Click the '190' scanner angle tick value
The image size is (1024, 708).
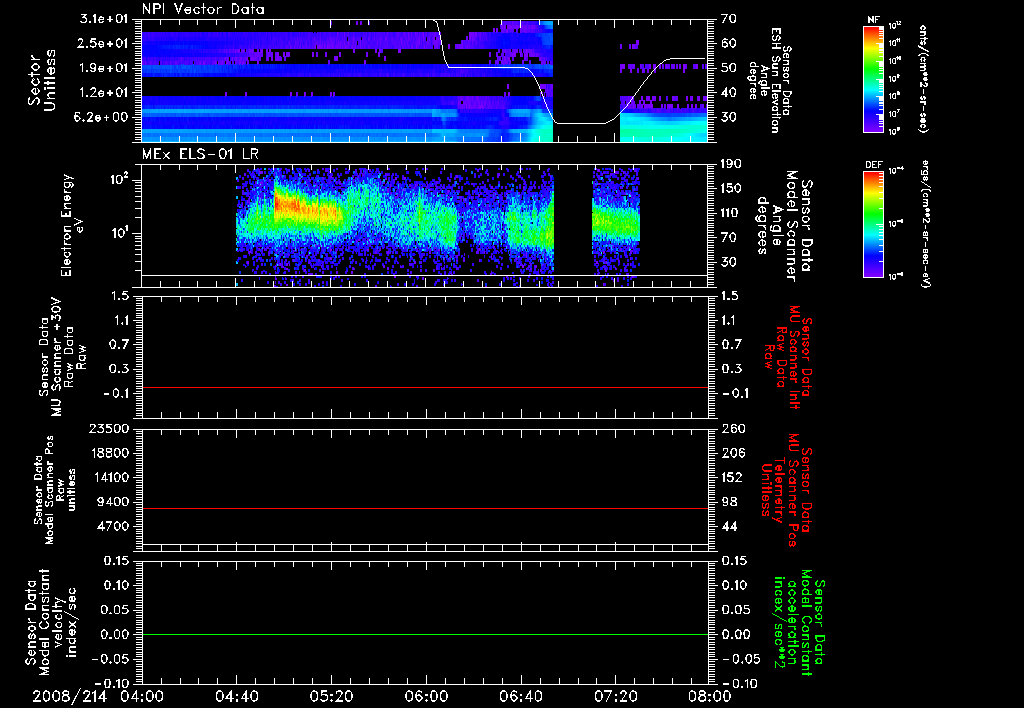coord(731,164)
